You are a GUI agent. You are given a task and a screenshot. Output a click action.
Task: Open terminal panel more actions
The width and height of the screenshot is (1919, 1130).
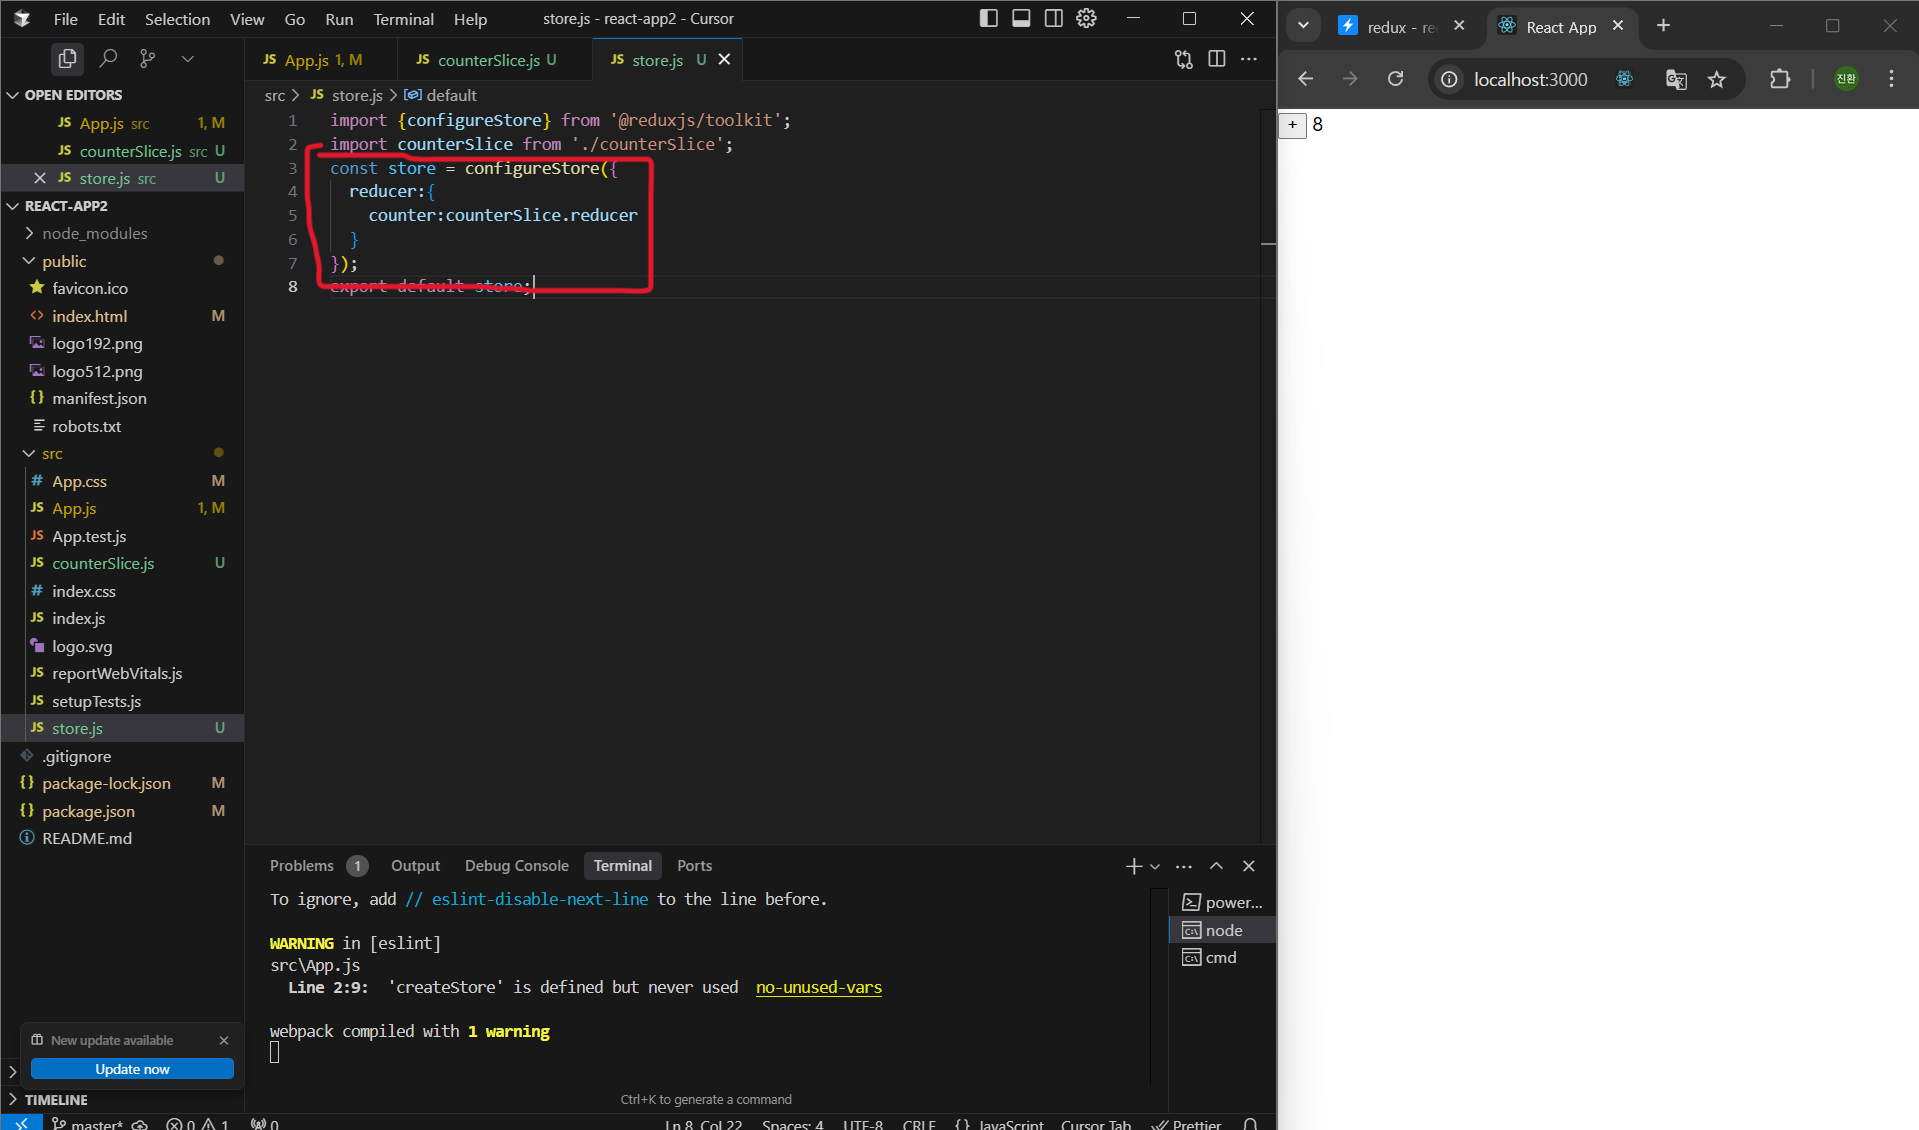tap(1184, 866)
